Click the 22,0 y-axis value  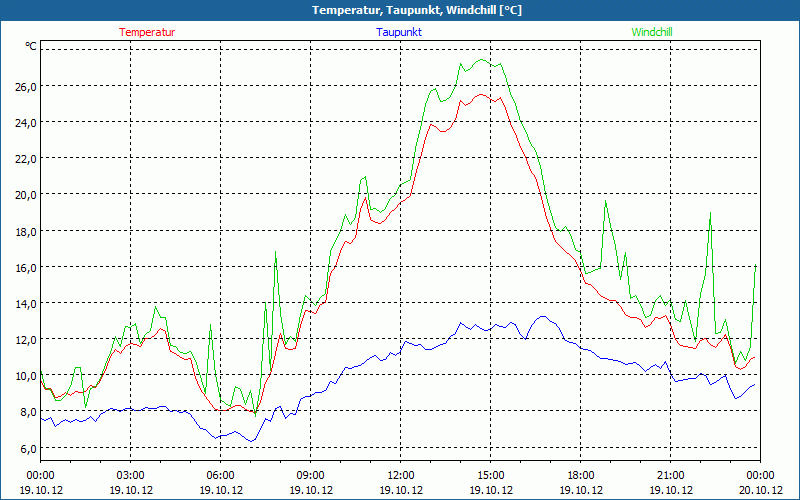(x=25, y=159)
